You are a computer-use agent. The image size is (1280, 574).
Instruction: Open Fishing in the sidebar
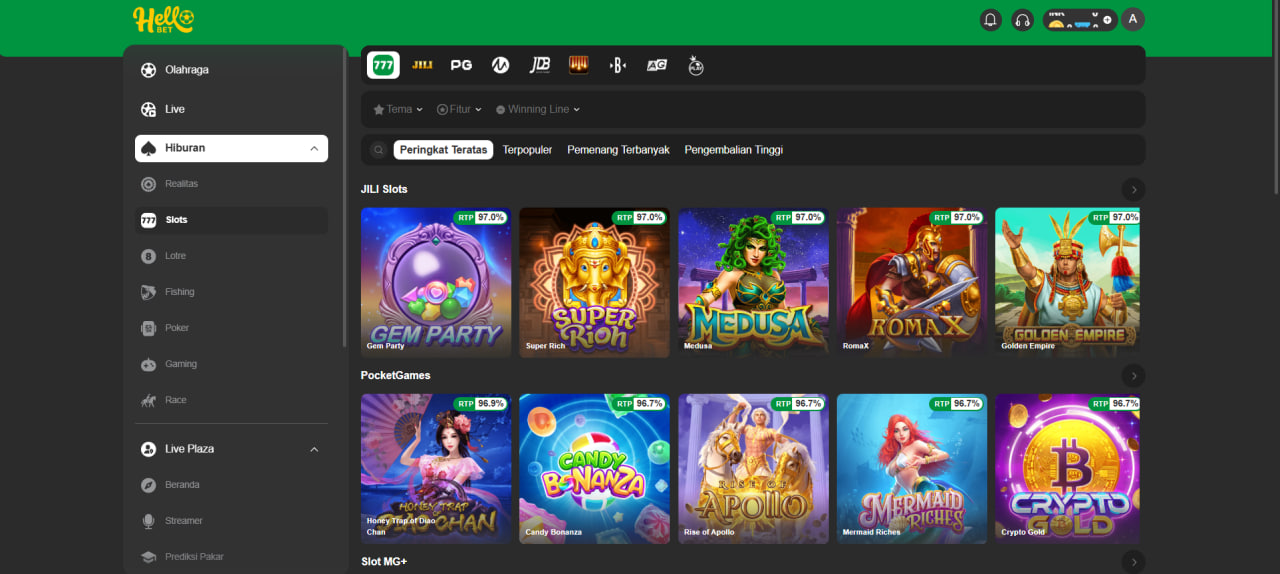tap(231, 292)
